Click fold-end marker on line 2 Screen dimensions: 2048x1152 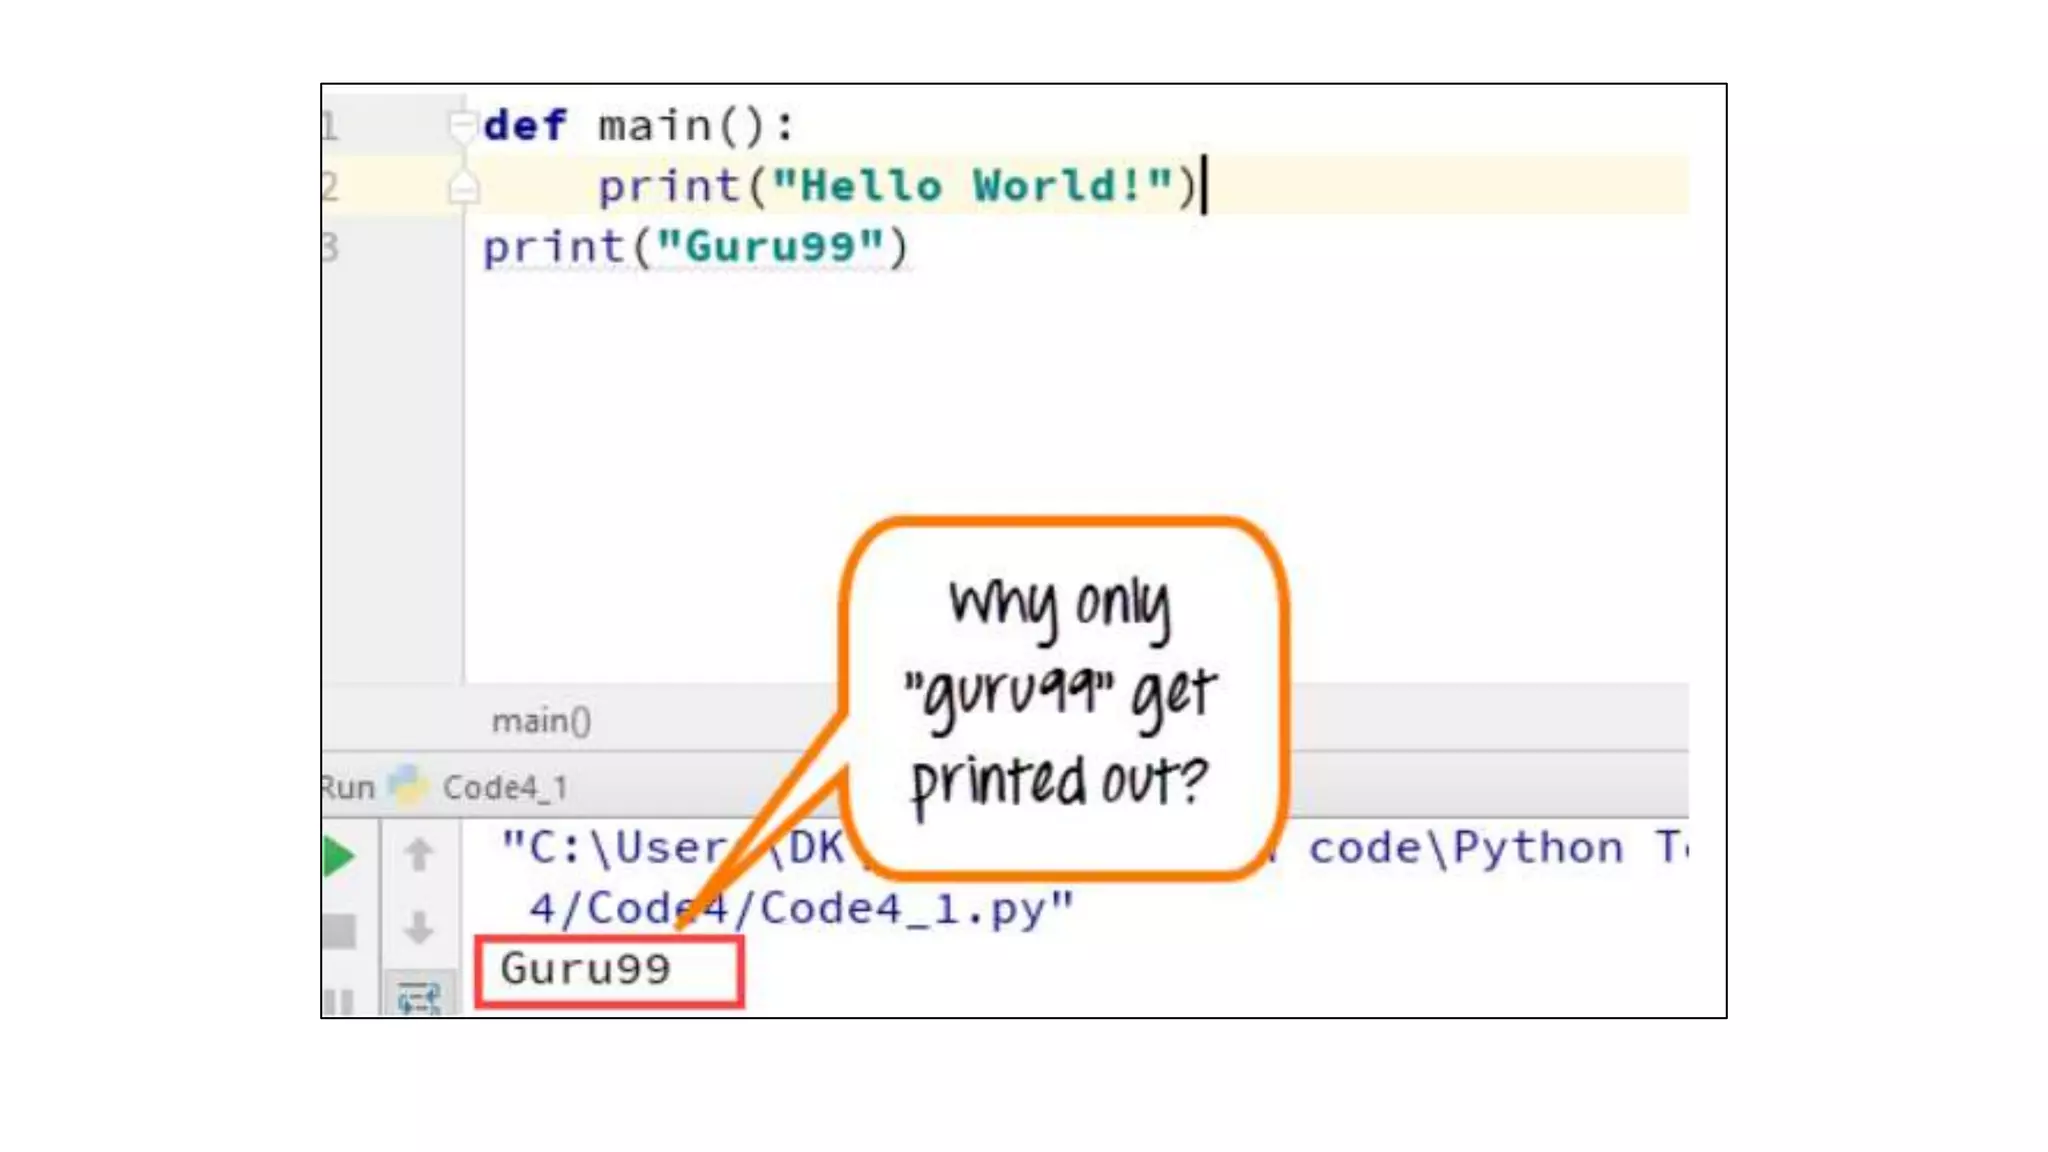[x=463, y=187]
